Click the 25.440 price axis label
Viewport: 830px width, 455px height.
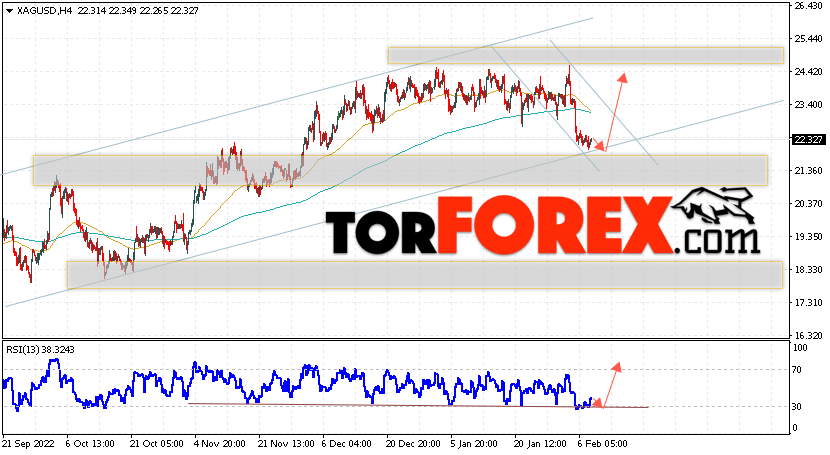[x=808, y=39]
